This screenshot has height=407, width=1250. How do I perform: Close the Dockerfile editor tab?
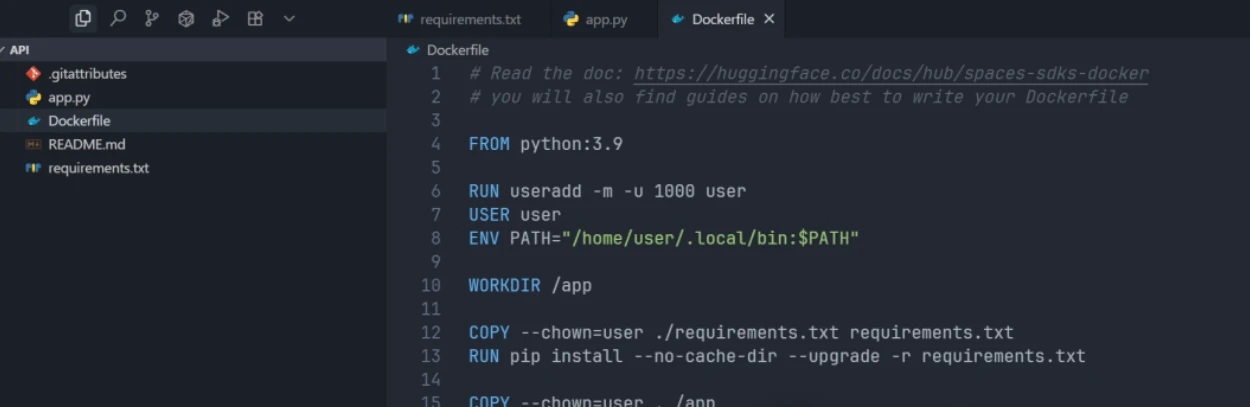(x=769, y=19)
